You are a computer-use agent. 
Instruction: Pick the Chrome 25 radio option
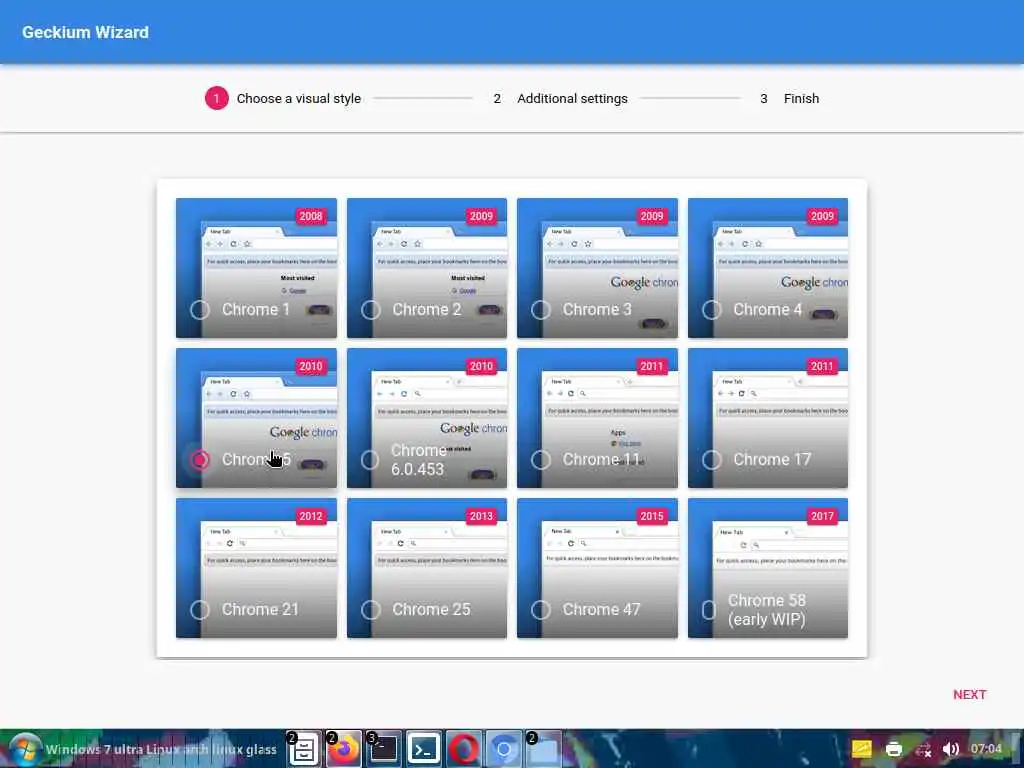point(370,610)
